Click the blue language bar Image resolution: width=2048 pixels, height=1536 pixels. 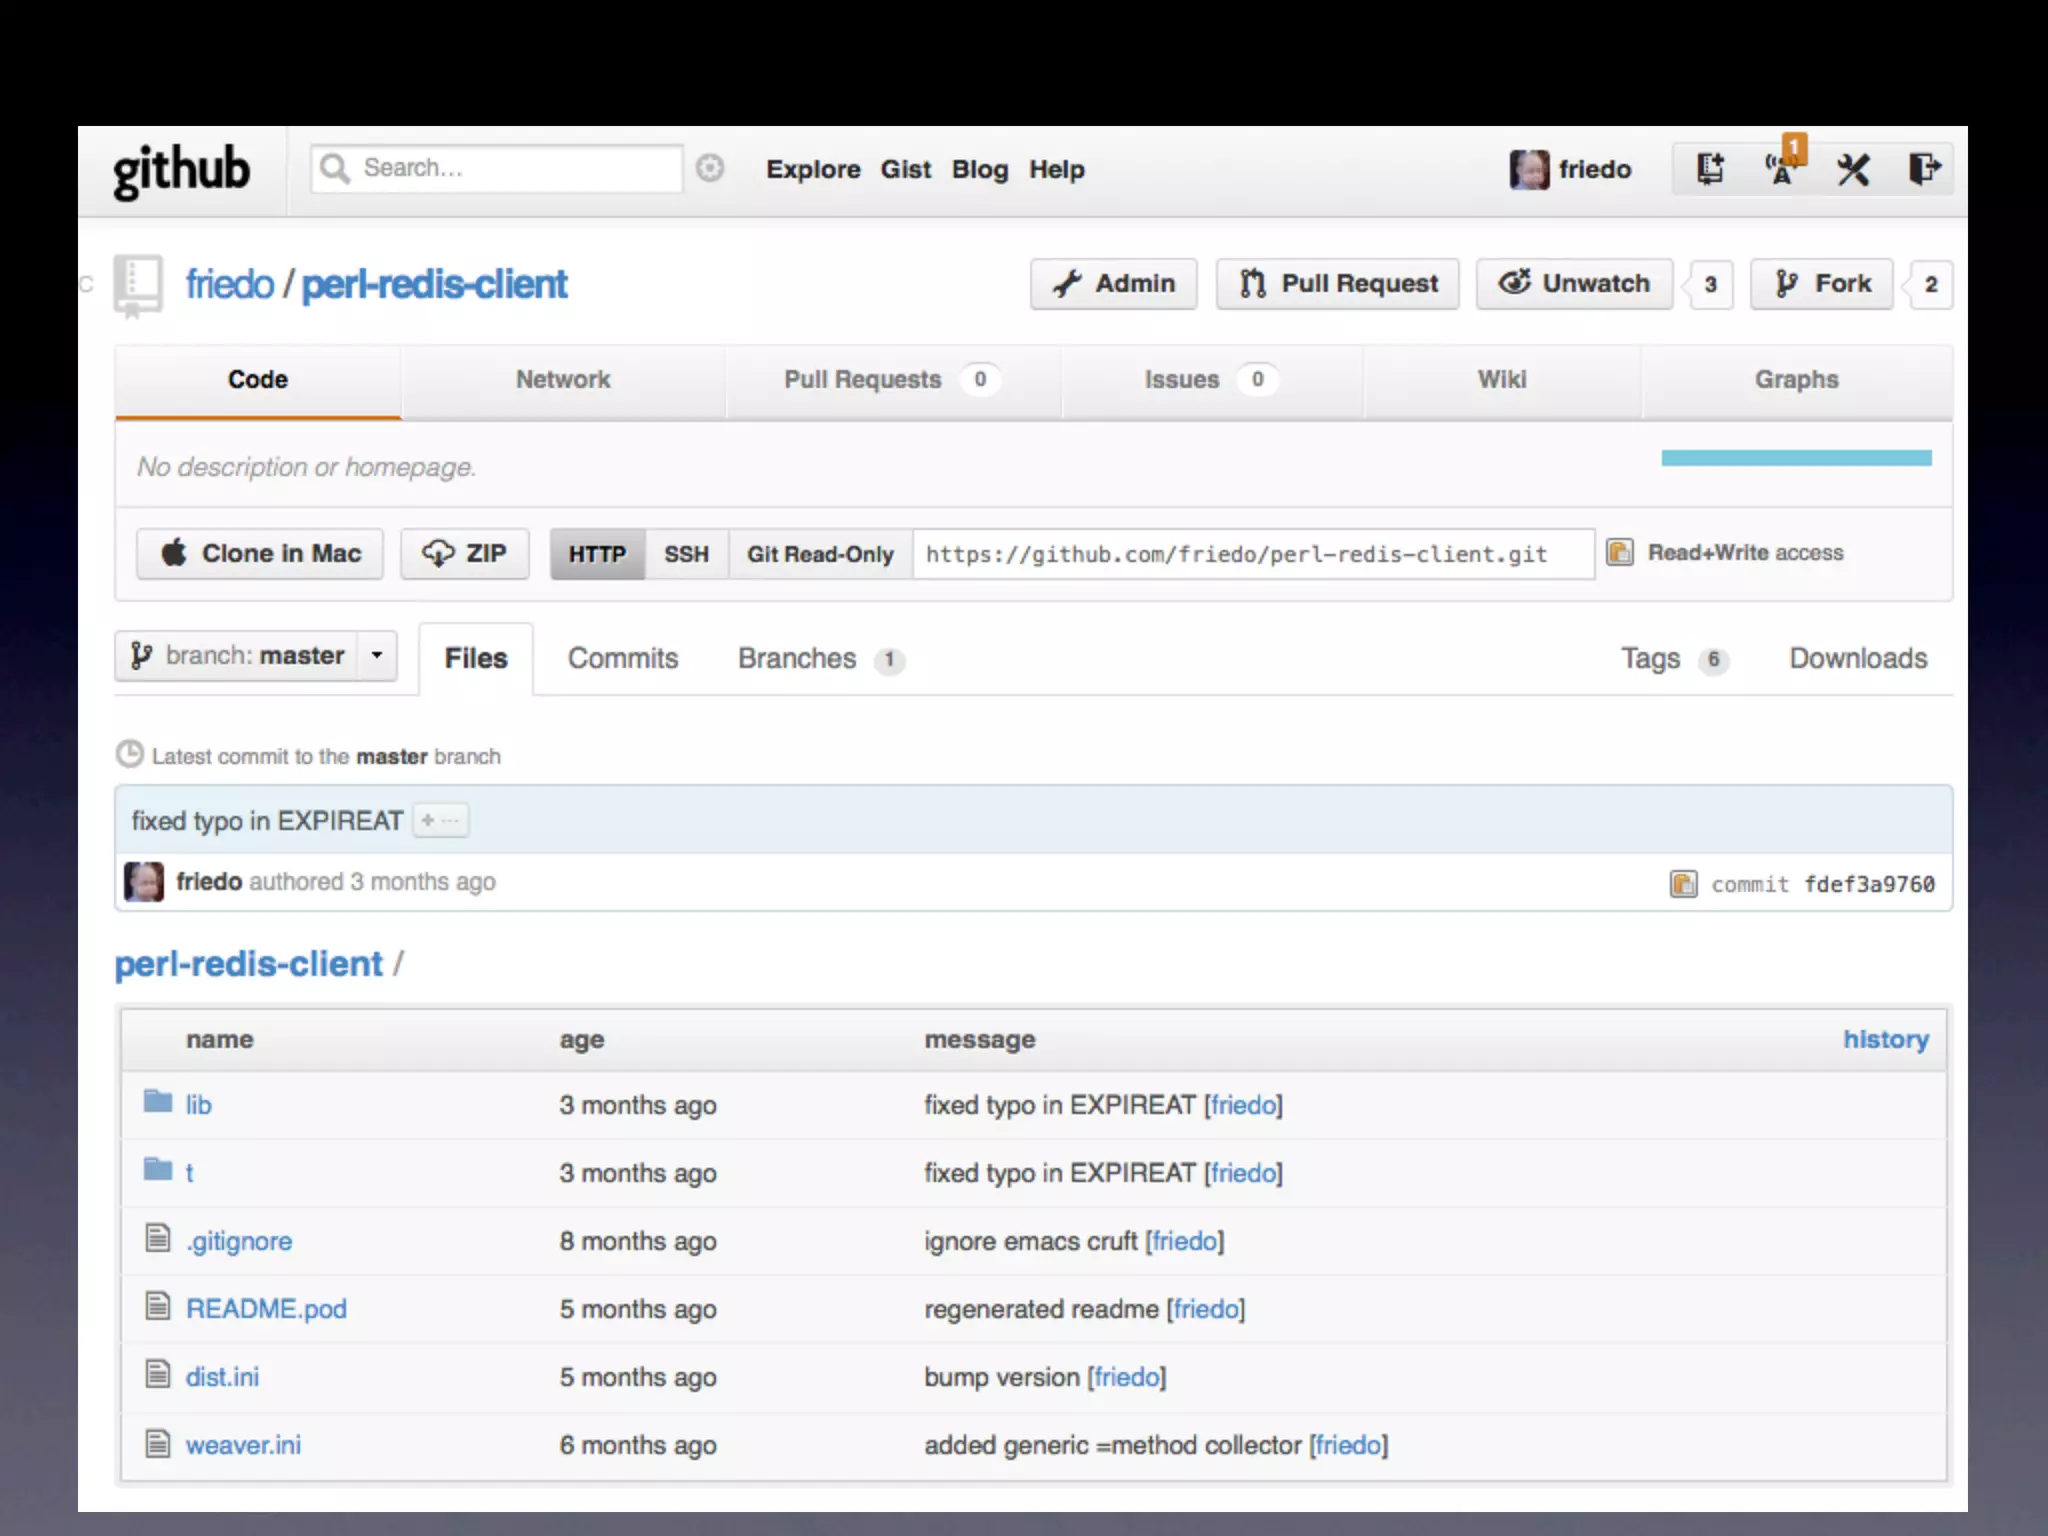[1796, 458]
